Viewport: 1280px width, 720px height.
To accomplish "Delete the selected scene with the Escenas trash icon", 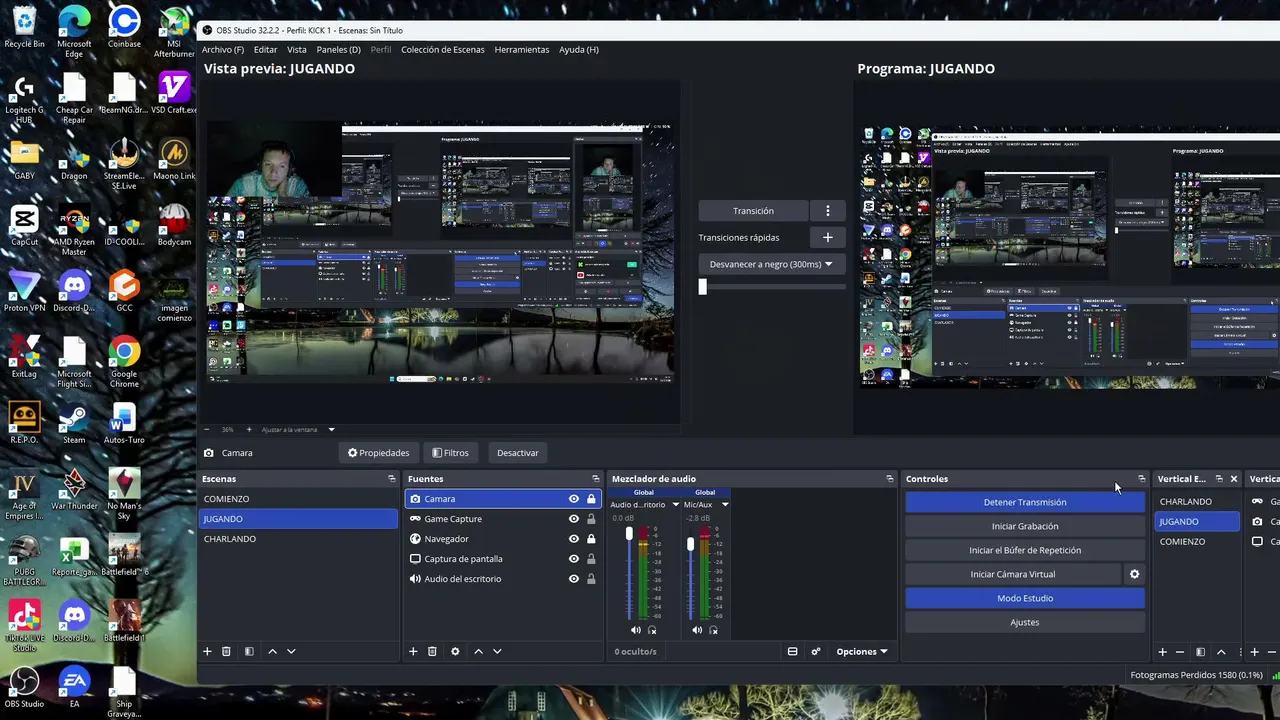I will coord(226,651).
